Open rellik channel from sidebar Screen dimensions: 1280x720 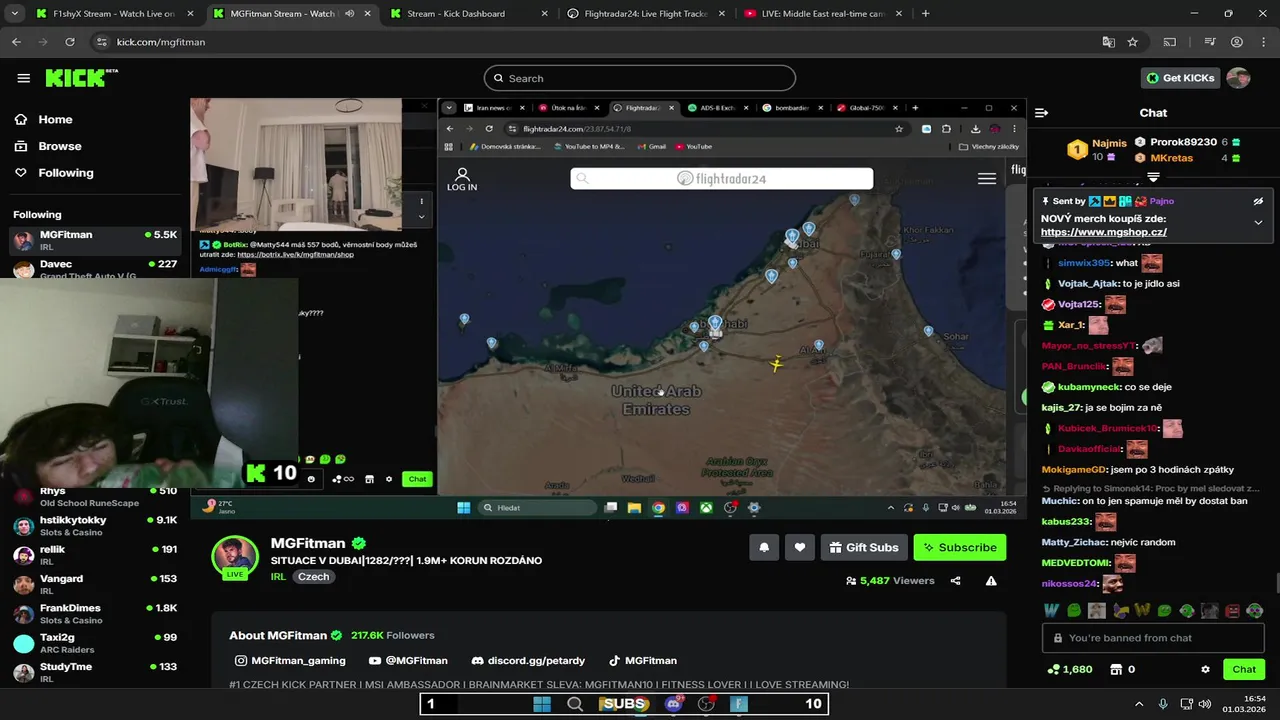pyautogui.click(x=95, y=554)
